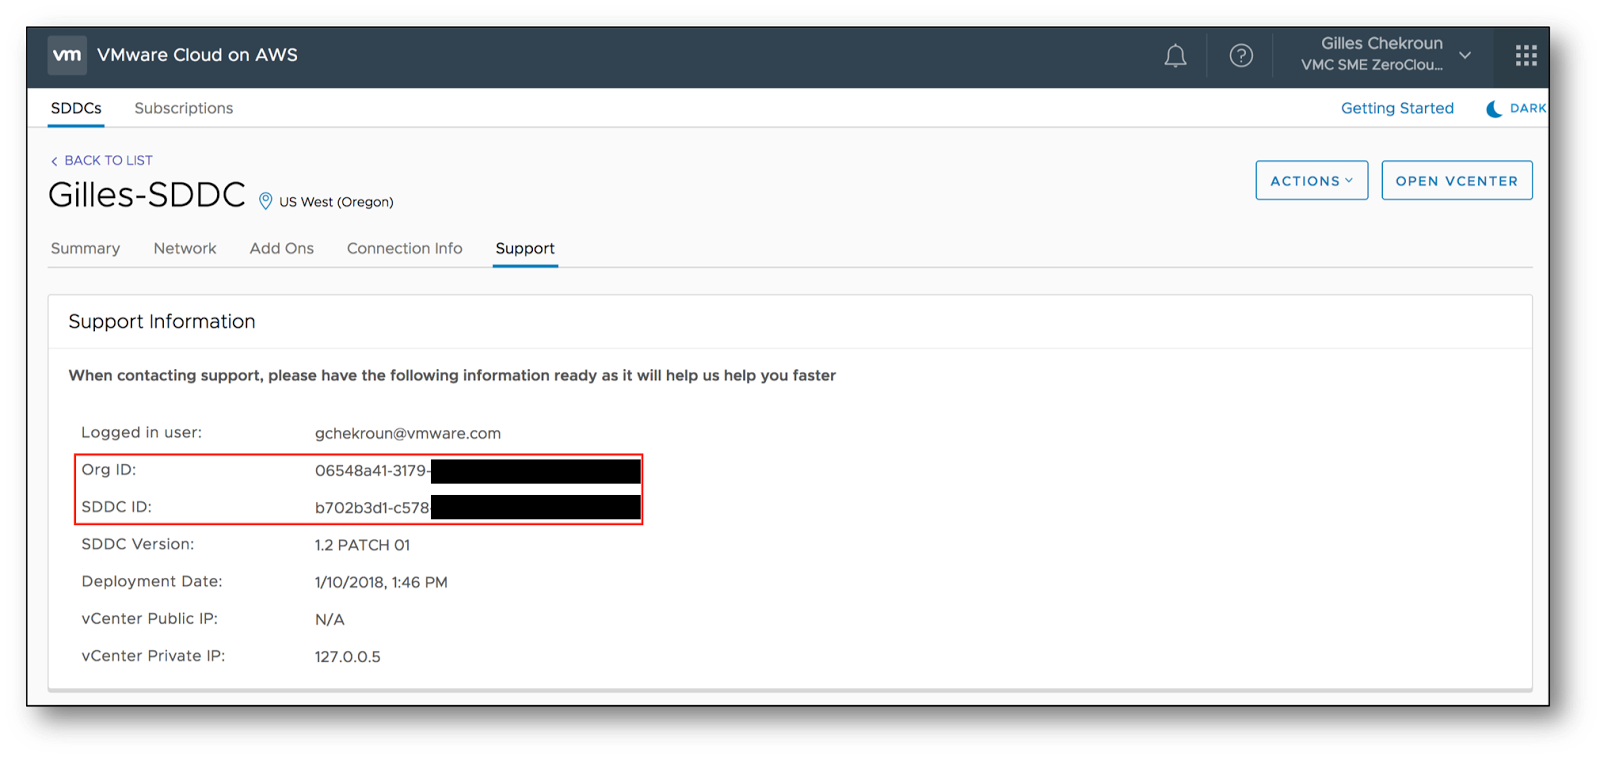Go back using BACK TO LIST link

tap(101, 160)
